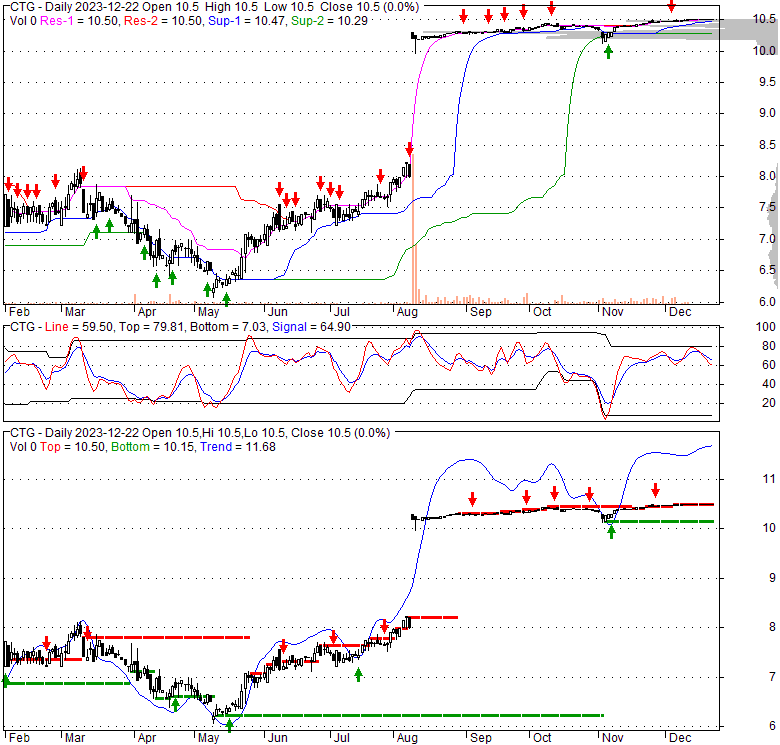Click the 8.0 price label on the upper chart axis
This screenshot has height=745, width=780.
[767, 176]
